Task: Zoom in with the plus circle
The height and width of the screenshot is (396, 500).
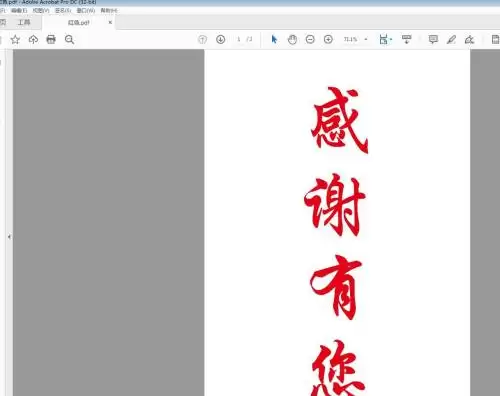Action: 328,39
